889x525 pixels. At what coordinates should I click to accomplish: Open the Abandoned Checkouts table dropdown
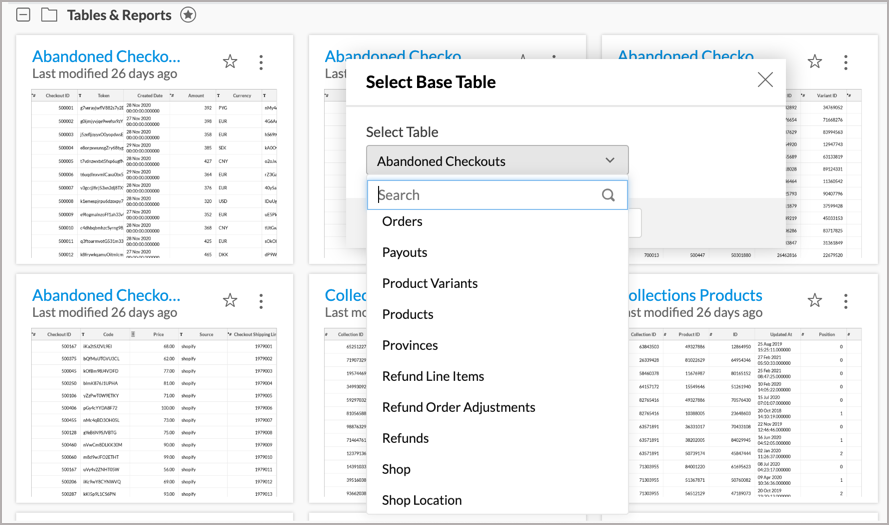click(x=497, y=161)
